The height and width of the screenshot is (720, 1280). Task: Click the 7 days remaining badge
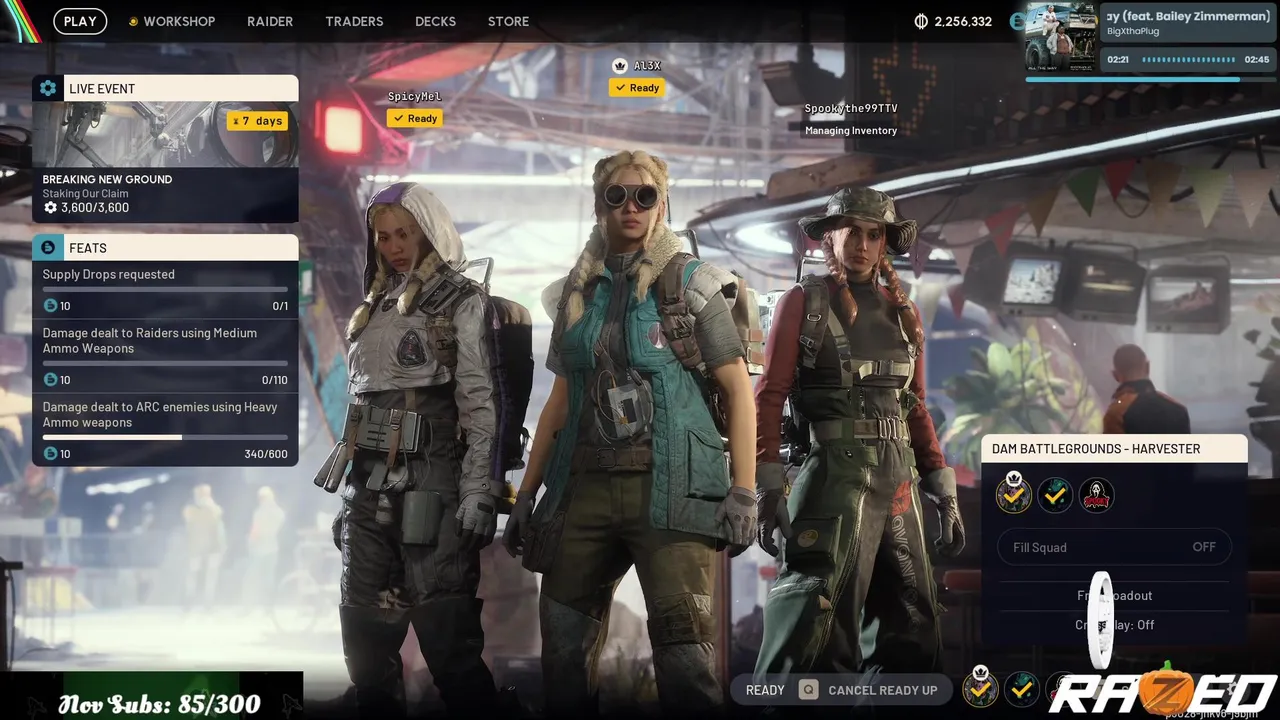click(258, 121)
